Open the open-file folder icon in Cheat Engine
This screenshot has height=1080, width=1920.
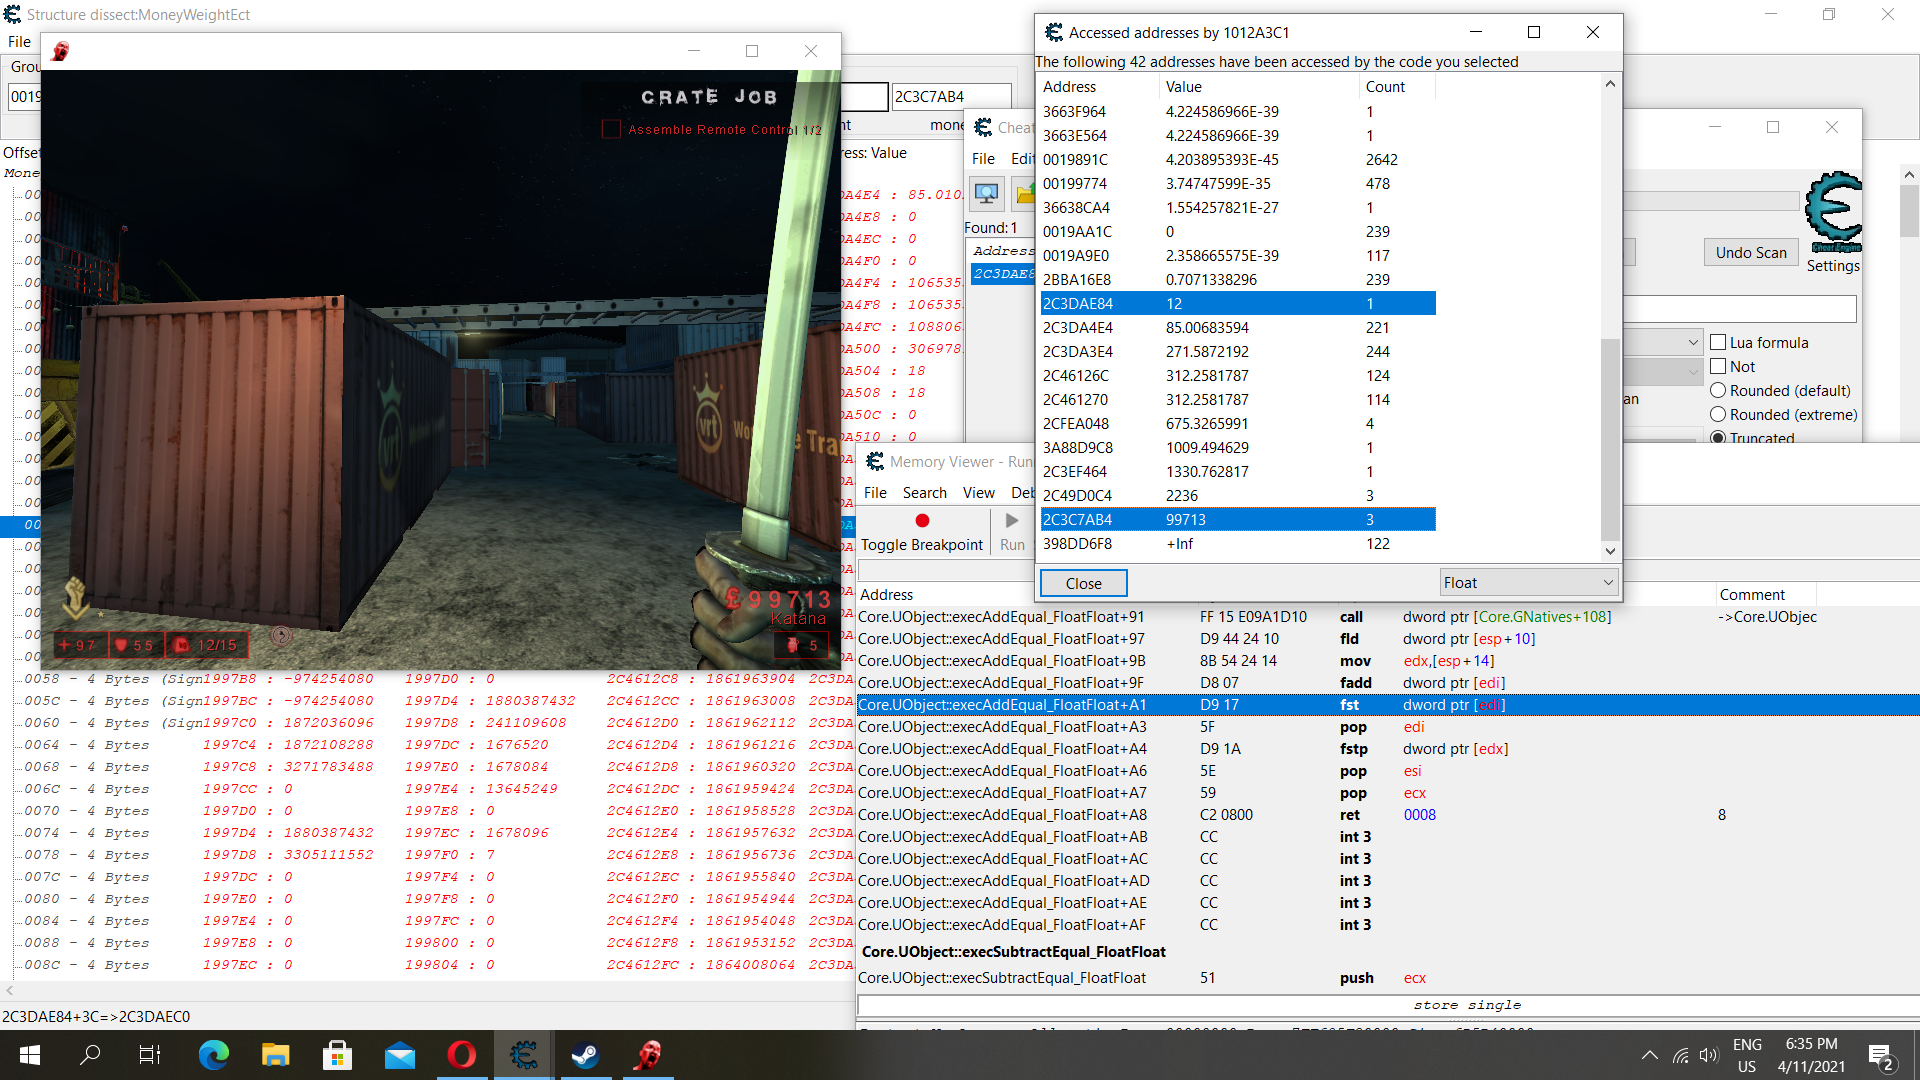click(1025, 194)
